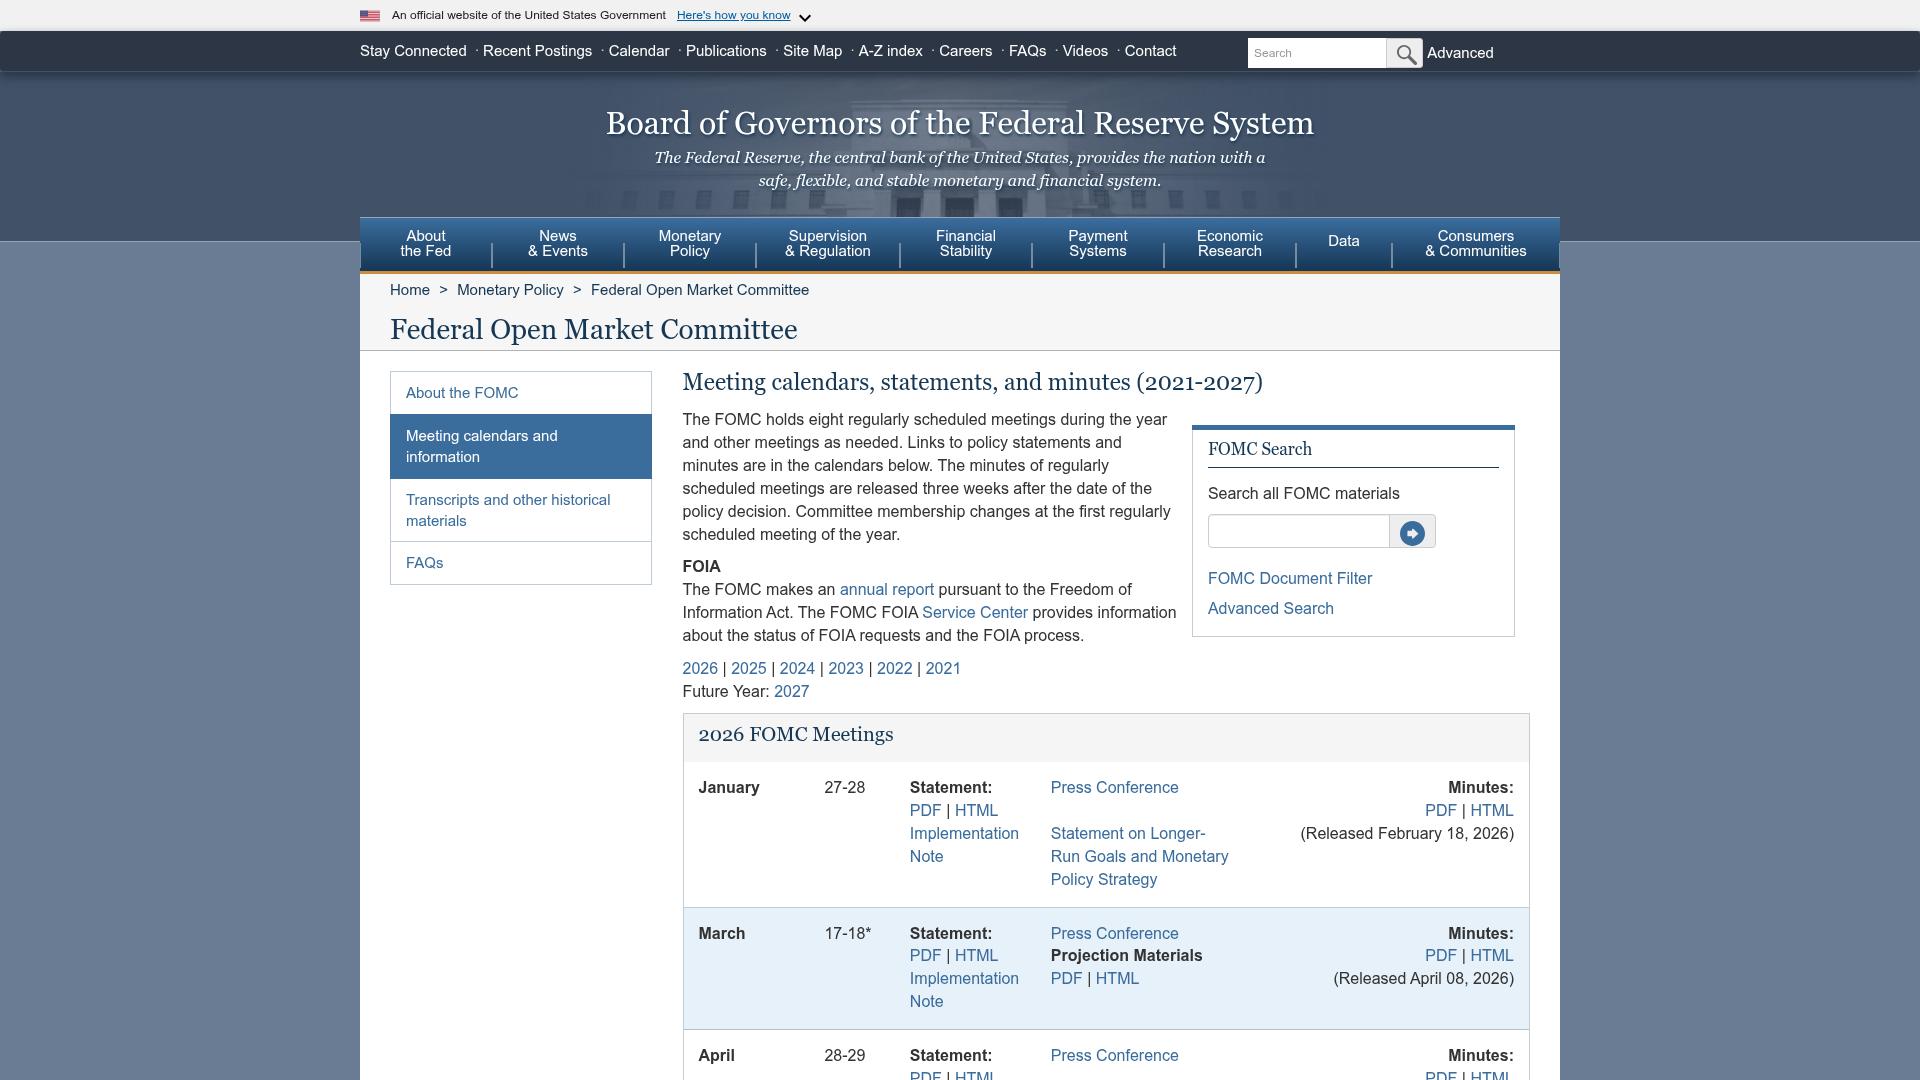Open the Calendar link in top bar

pyautogui.click(x=639, y=51)
